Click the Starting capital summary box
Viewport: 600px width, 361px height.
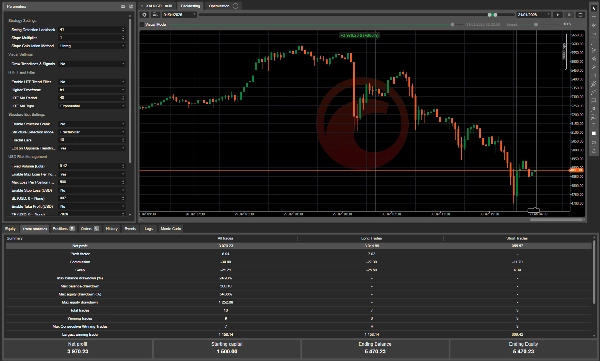[x=227, y=348]
